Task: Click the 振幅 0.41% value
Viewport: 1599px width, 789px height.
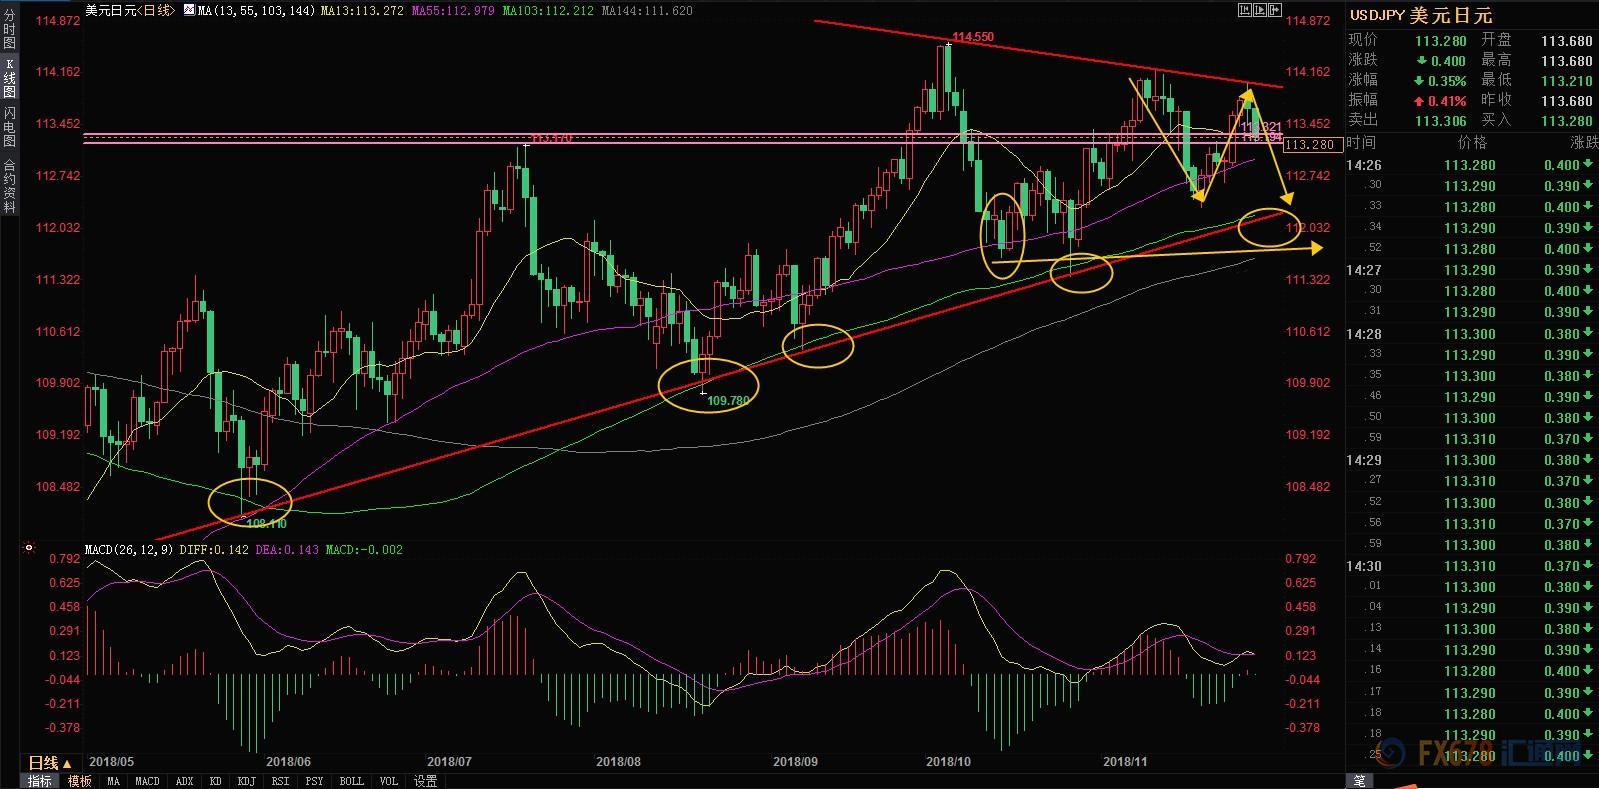Action: click(x=1441, y=100)
